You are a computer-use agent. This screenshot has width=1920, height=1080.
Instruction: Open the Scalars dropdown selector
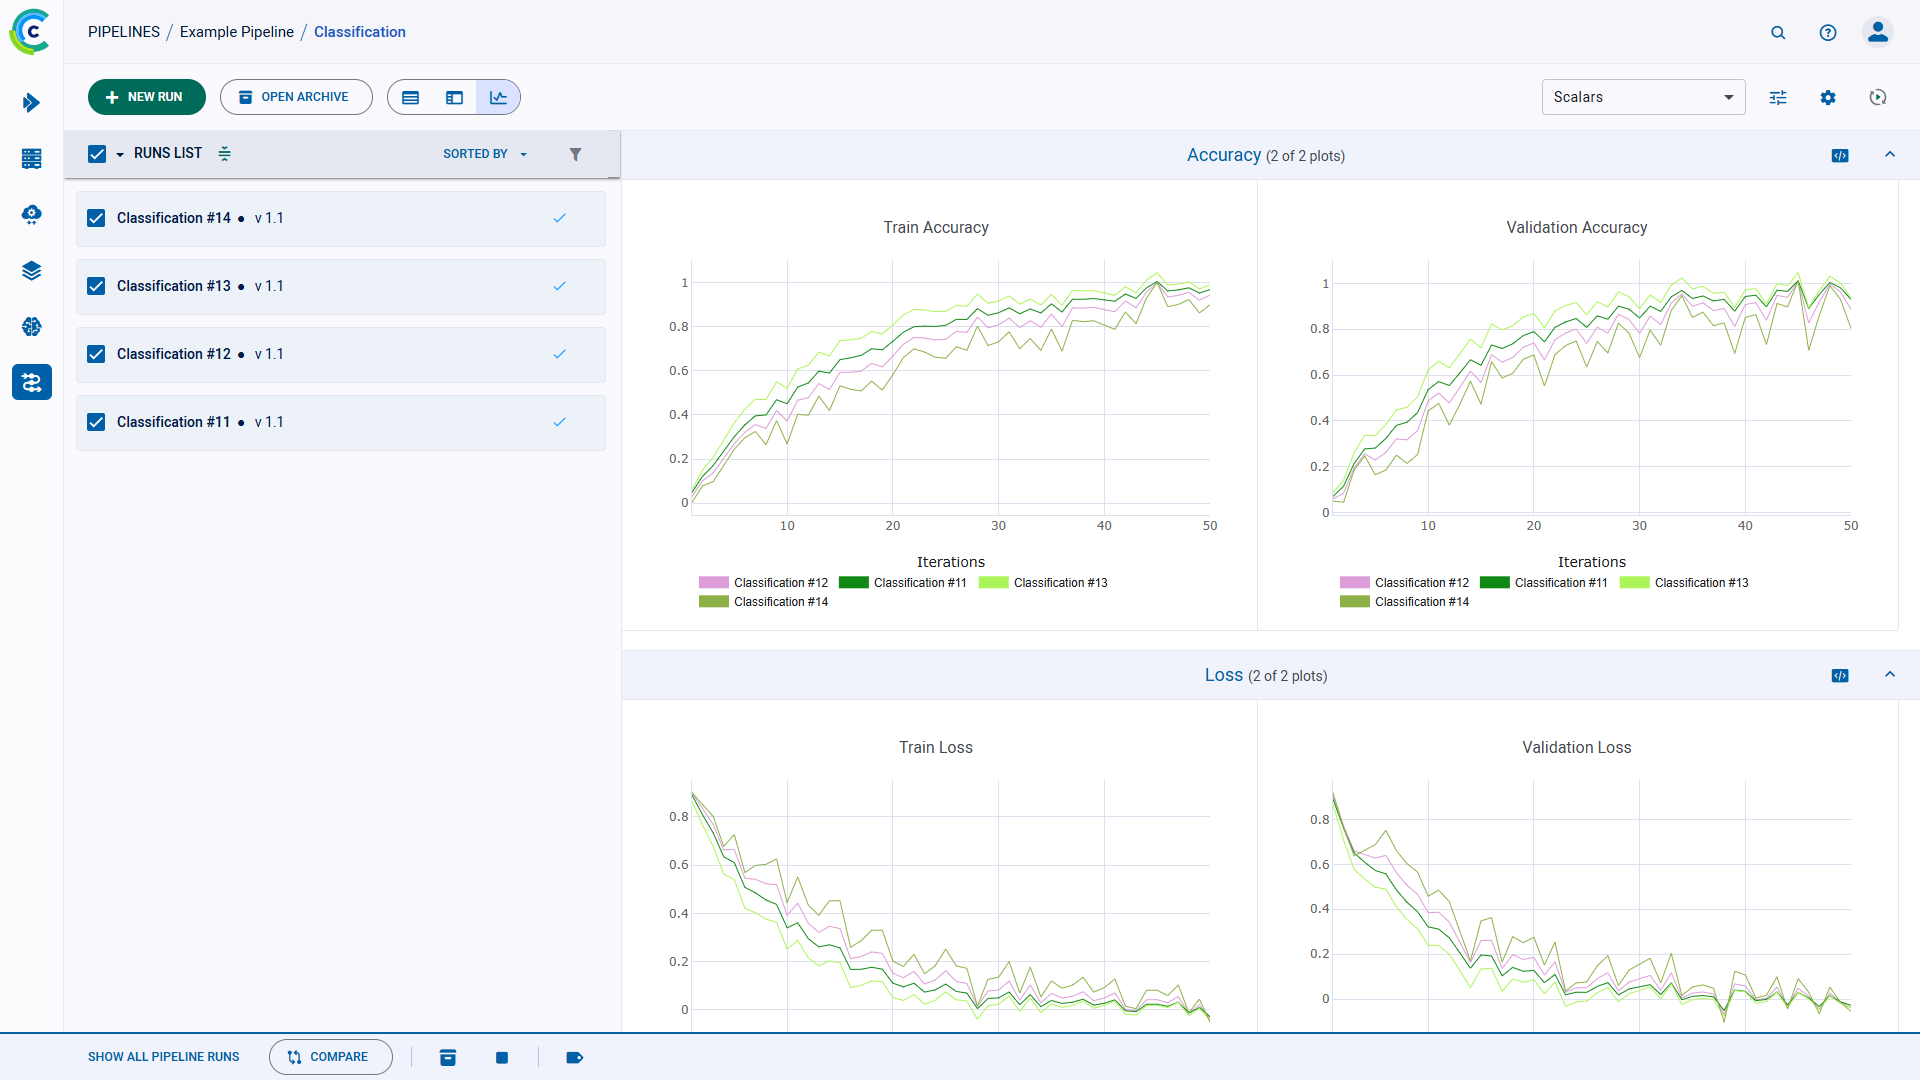[1643, 98]
